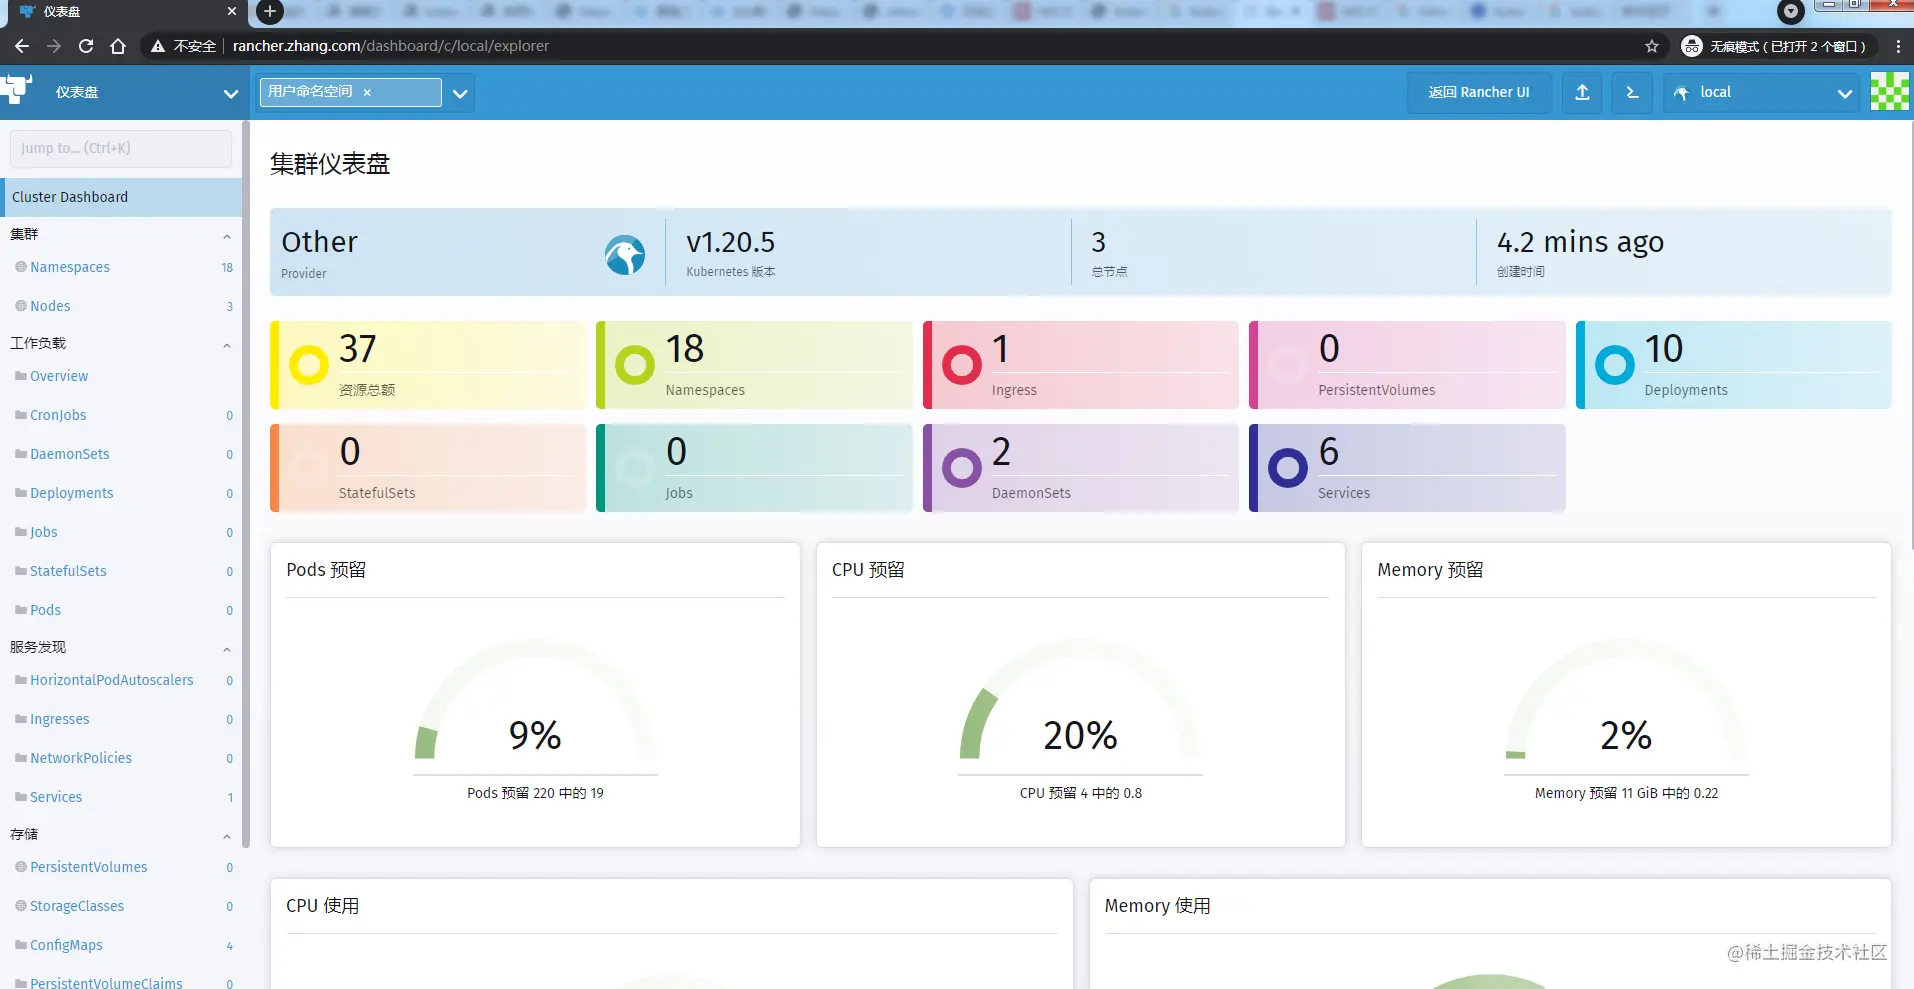
Task: Collapse the 集群 sidebar group
Action: click(227, 236)
